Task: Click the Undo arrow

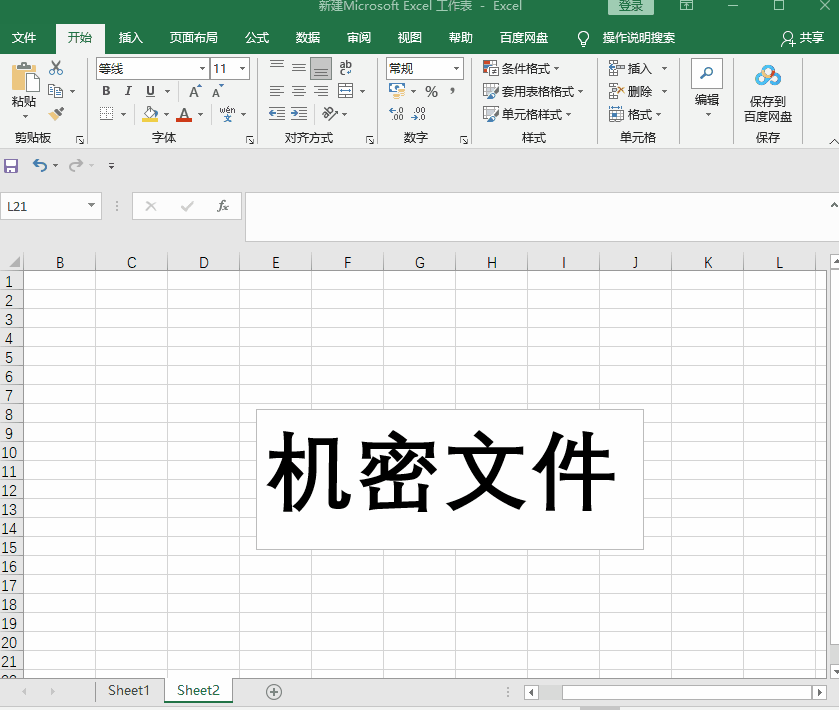Action: point(40,165)
